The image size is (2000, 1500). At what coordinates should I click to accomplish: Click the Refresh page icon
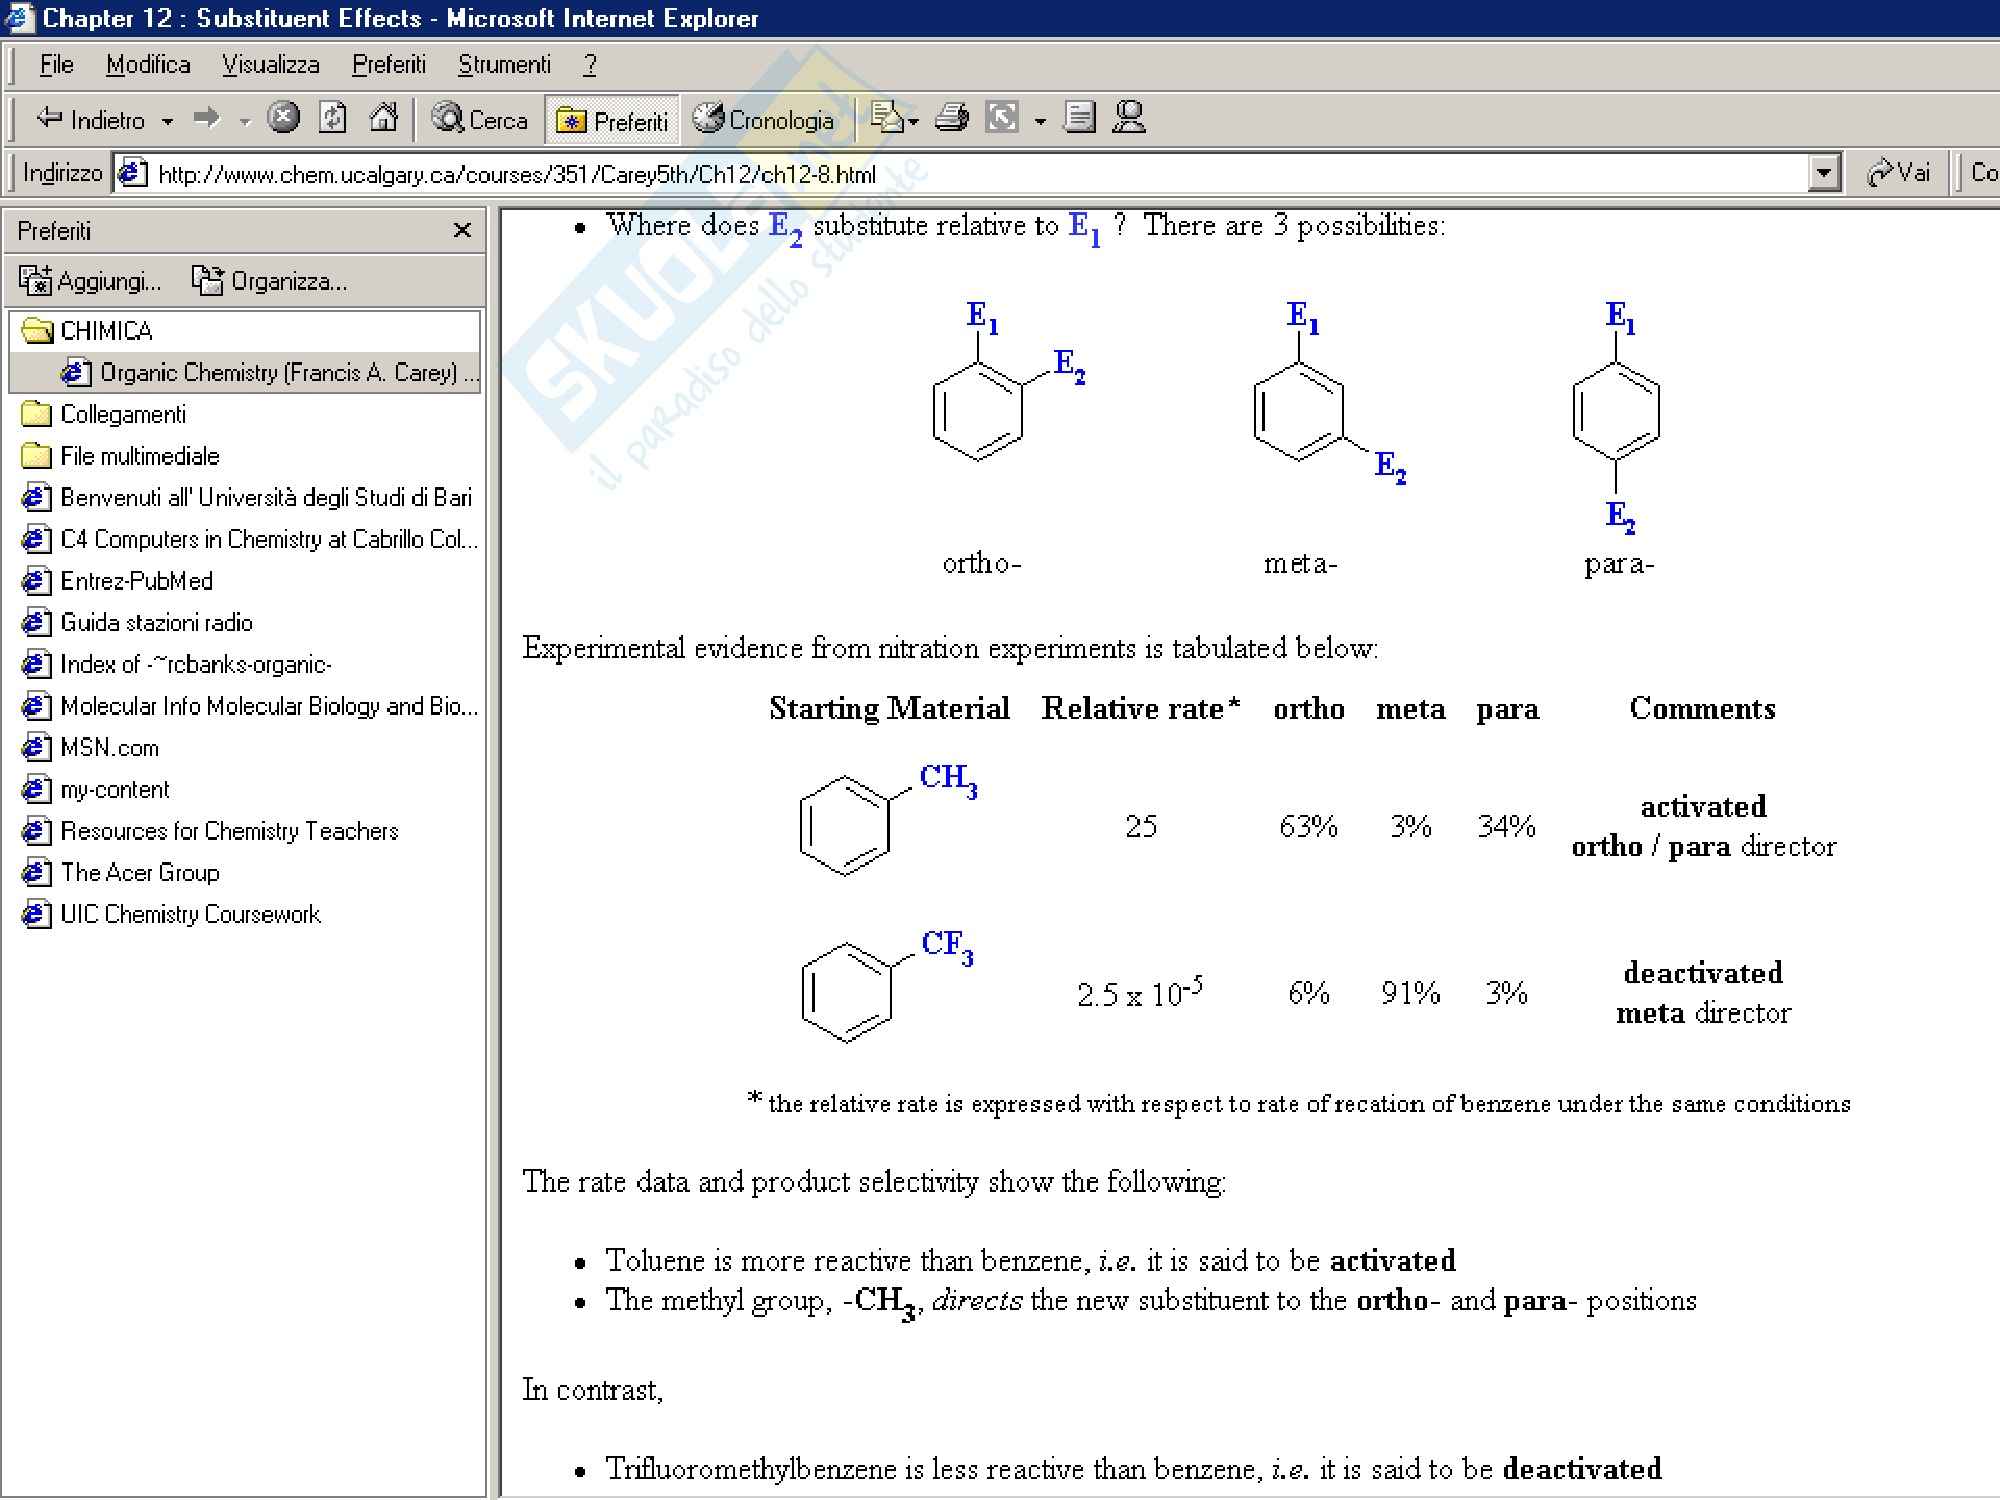[333, 119]
